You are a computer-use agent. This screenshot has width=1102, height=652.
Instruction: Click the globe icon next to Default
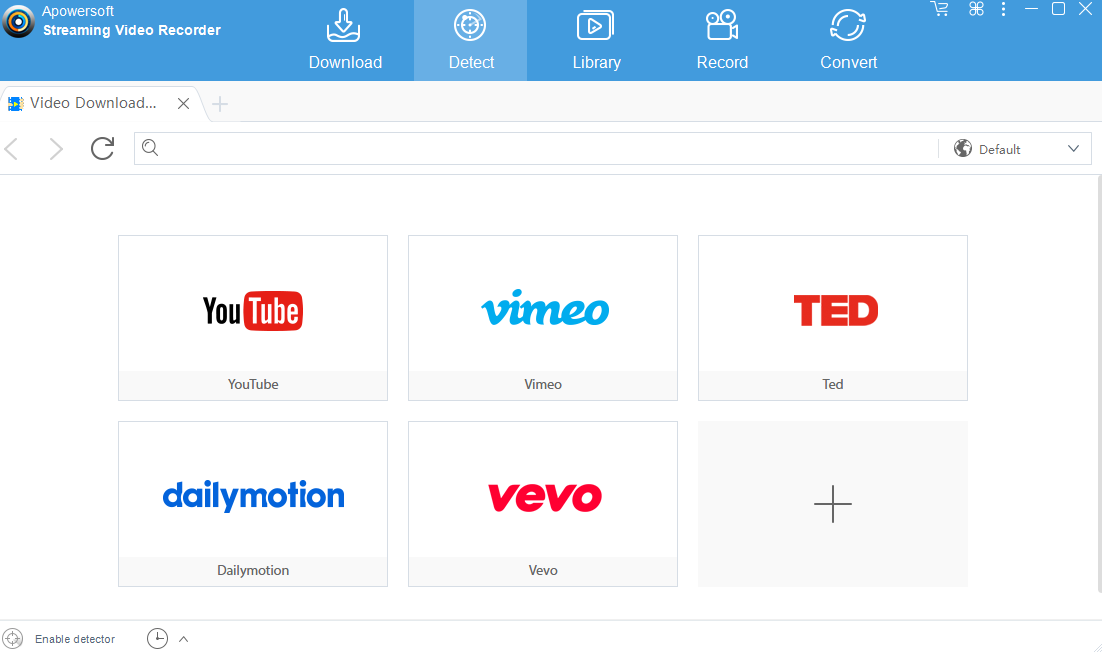(x=963, y=148)
